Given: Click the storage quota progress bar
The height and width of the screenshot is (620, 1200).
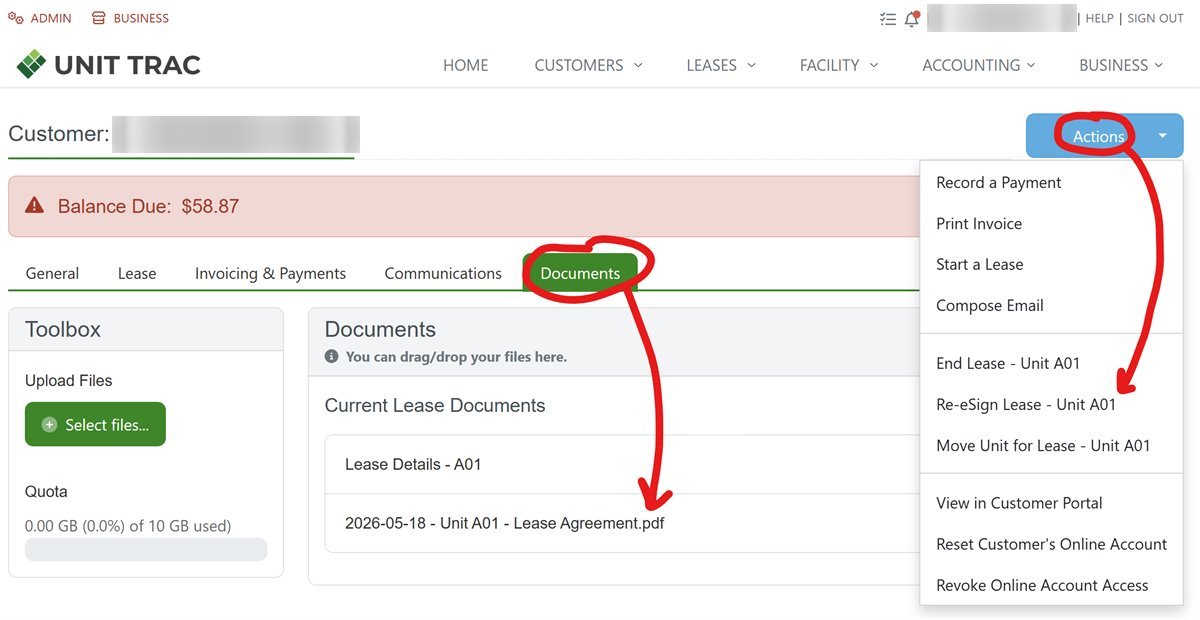Looking at the screenshot, I should click(146, 550).
